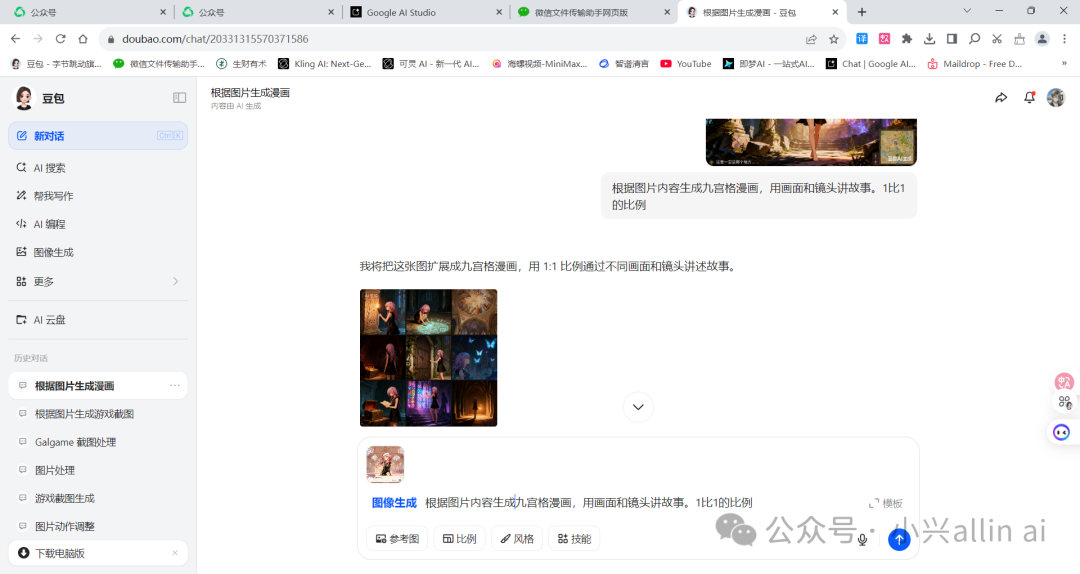Open 图像生成 in sidebar
1080x574 pixels.
coord(98,252)
